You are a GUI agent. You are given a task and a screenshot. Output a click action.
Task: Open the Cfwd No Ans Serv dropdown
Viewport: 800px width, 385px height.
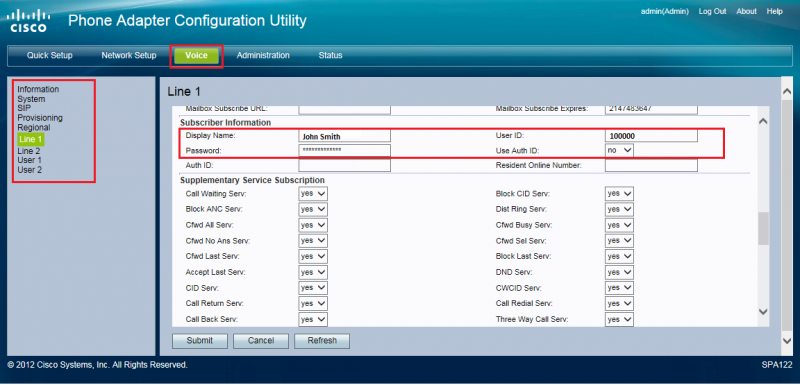(x=313, y=241)
